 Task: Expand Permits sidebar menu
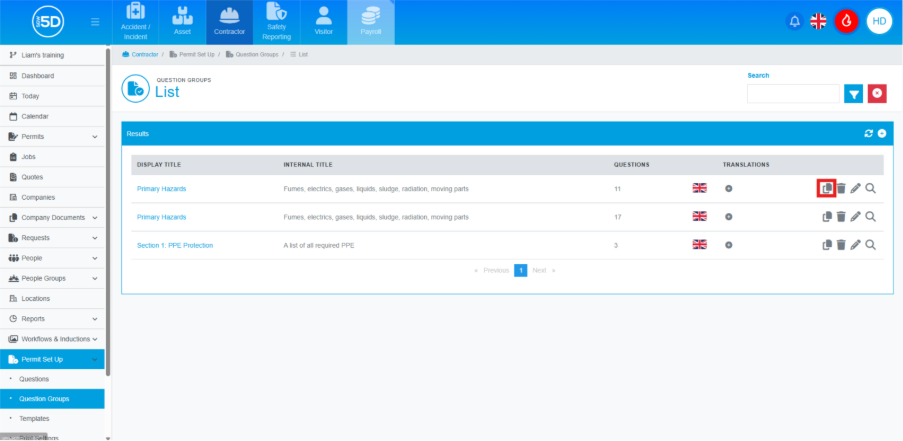[x=52, y=136]
